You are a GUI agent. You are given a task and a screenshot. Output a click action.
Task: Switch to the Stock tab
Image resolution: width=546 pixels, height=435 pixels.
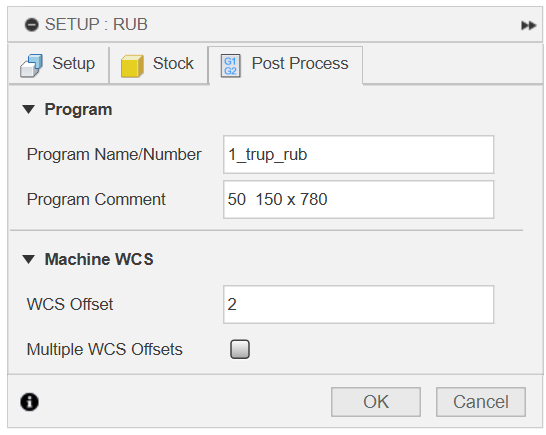point(158,65)
